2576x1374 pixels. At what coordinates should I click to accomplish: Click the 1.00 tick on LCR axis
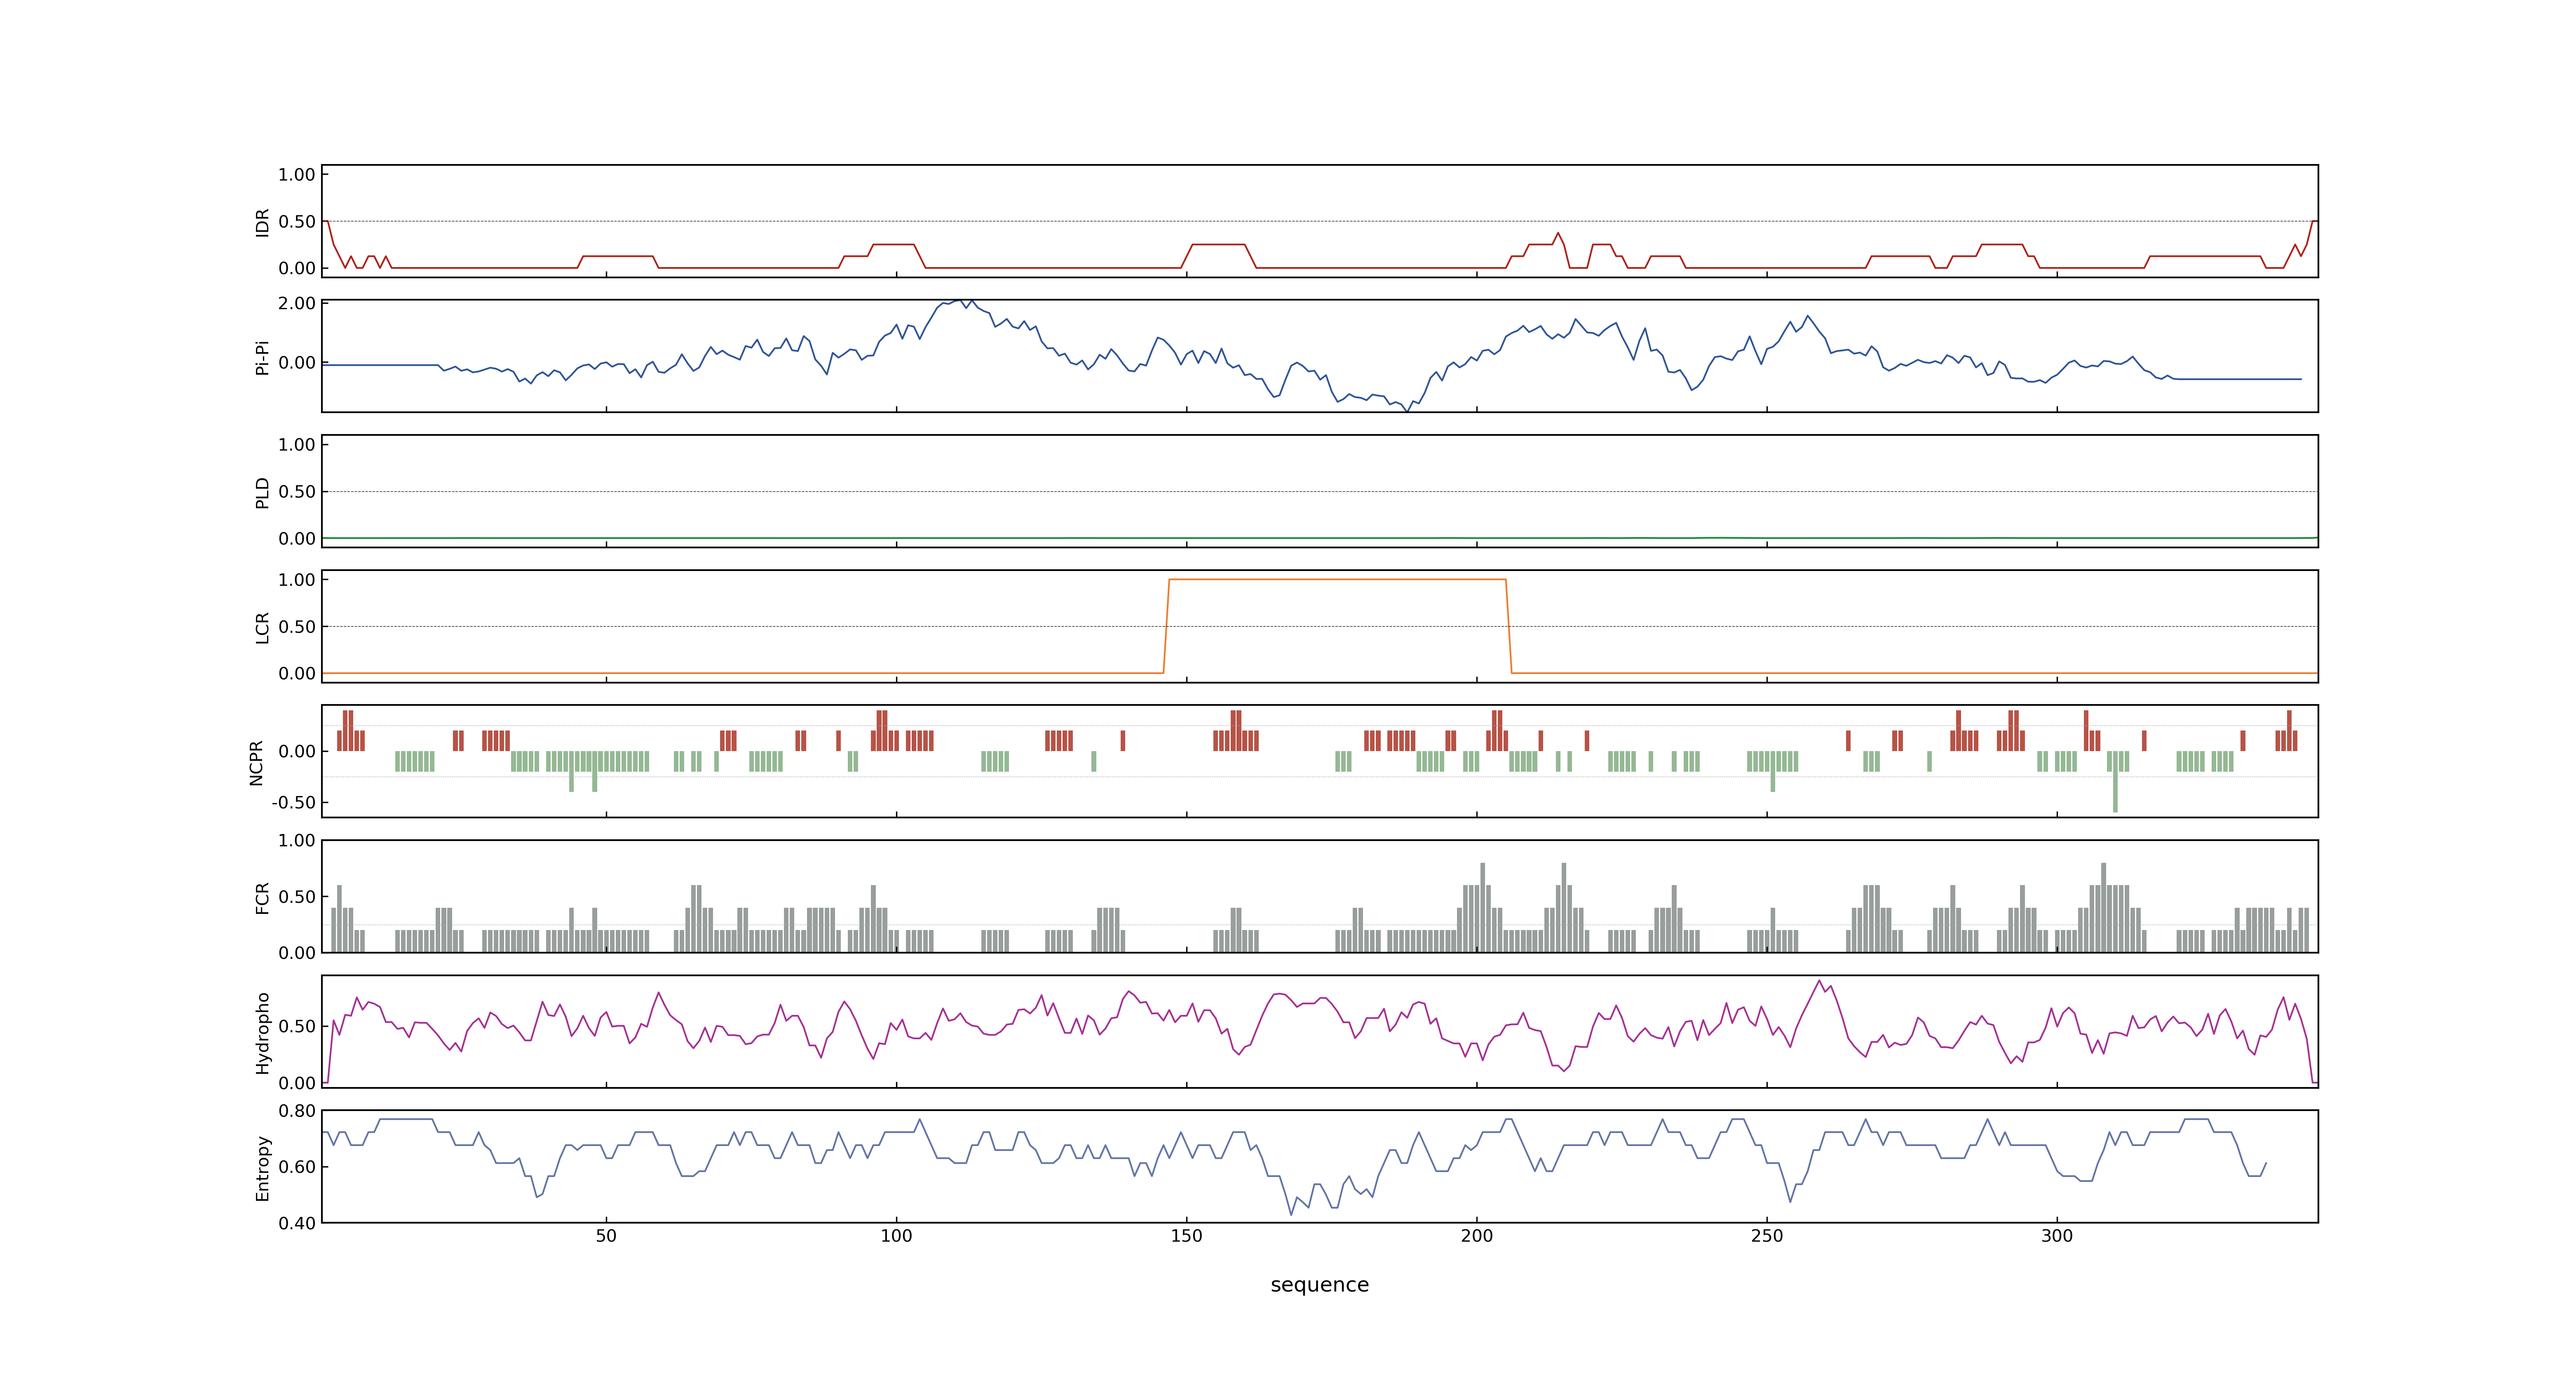297,579
